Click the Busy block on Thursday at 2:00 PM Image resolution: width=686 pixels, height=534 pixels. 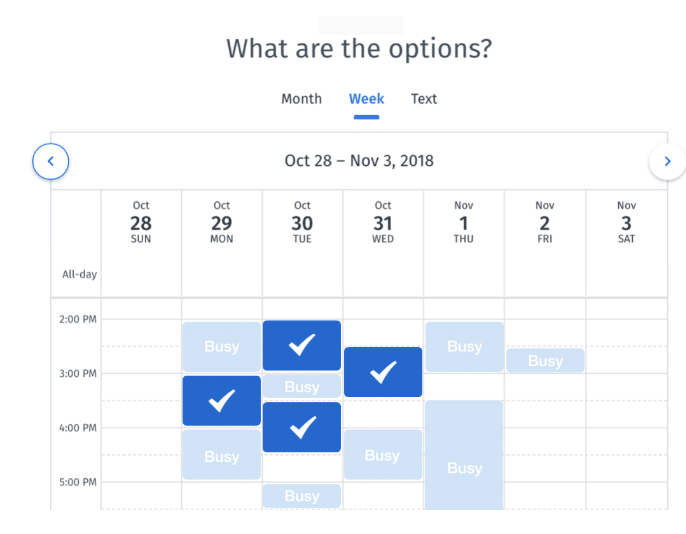click(x=464, y=347)
